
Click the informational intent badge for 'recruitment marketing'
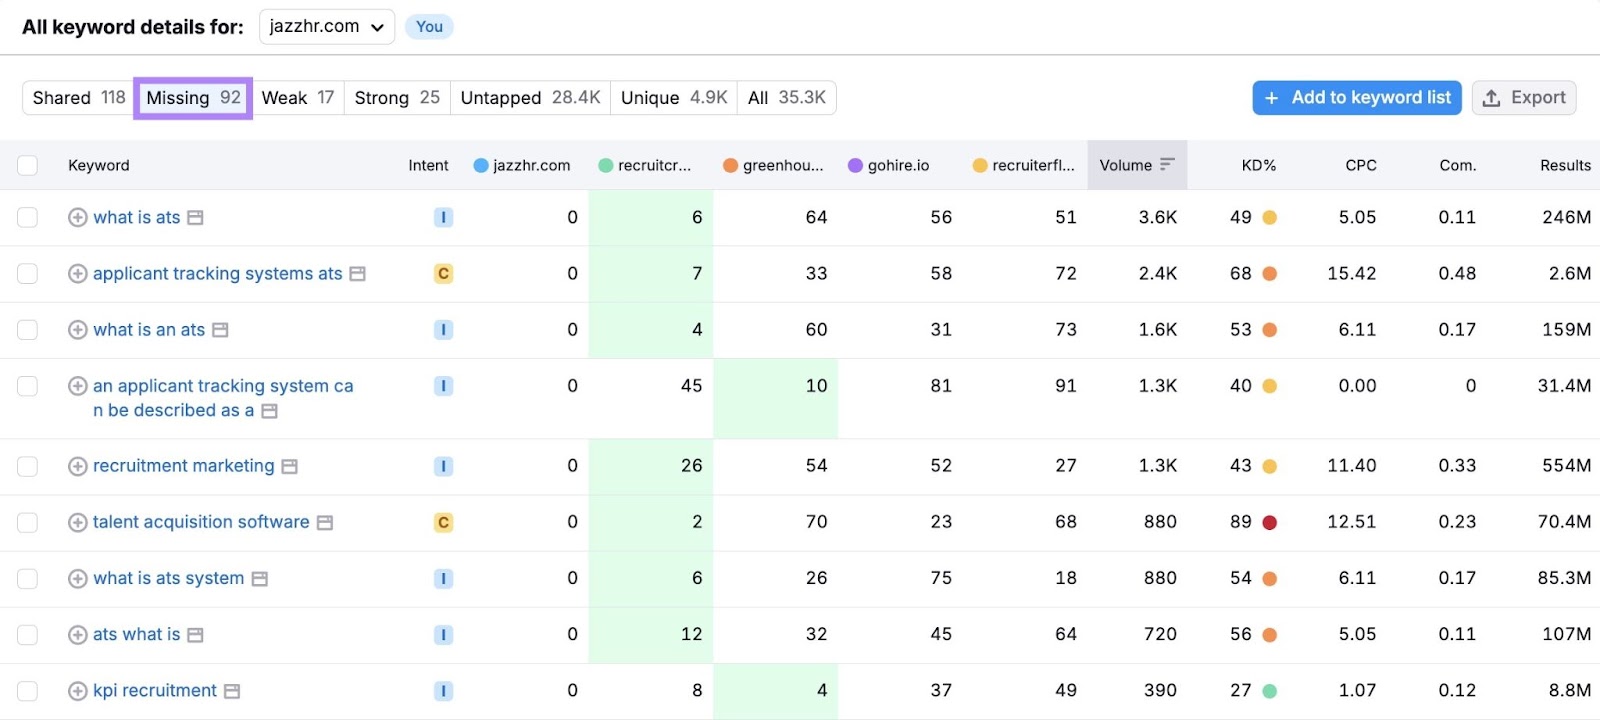(443, 466)
